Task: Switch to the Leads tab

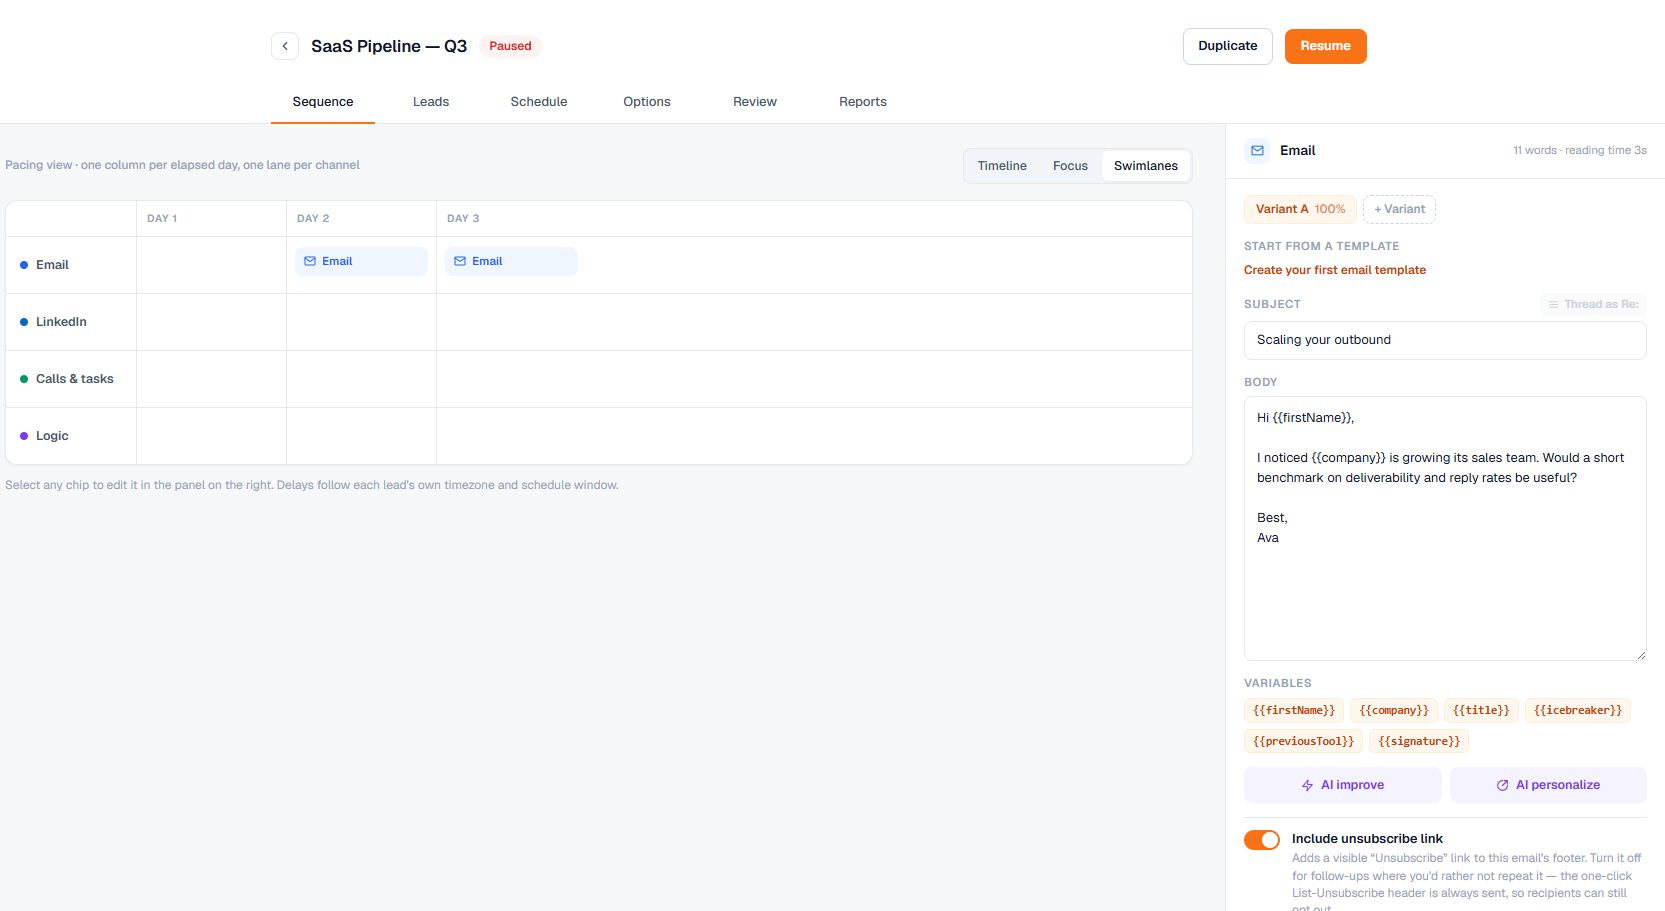Action: pyautogui.click(x=431, y=102)
